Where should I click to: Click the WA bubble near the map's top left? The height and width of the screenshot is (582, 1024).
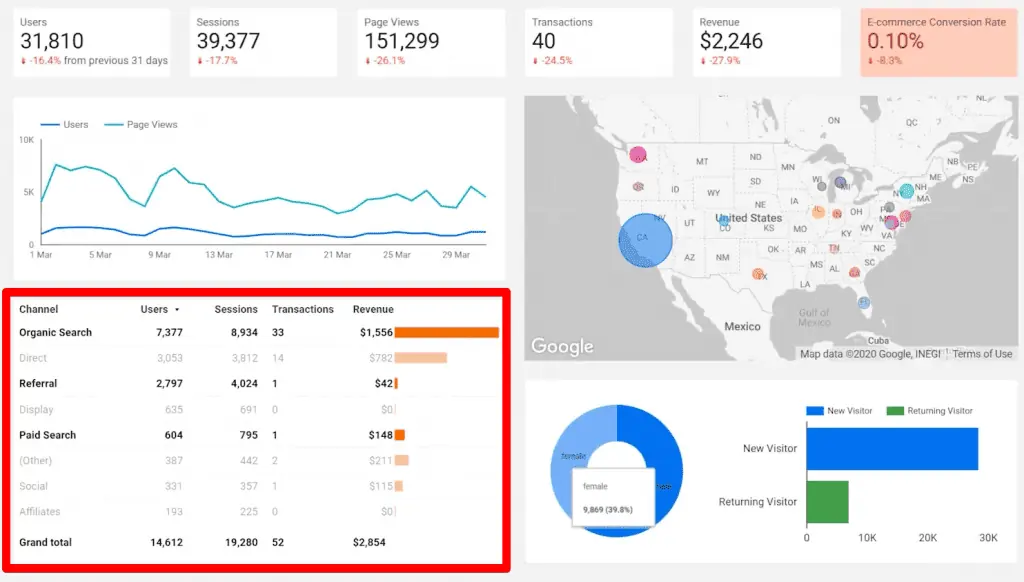click(637, 155)
